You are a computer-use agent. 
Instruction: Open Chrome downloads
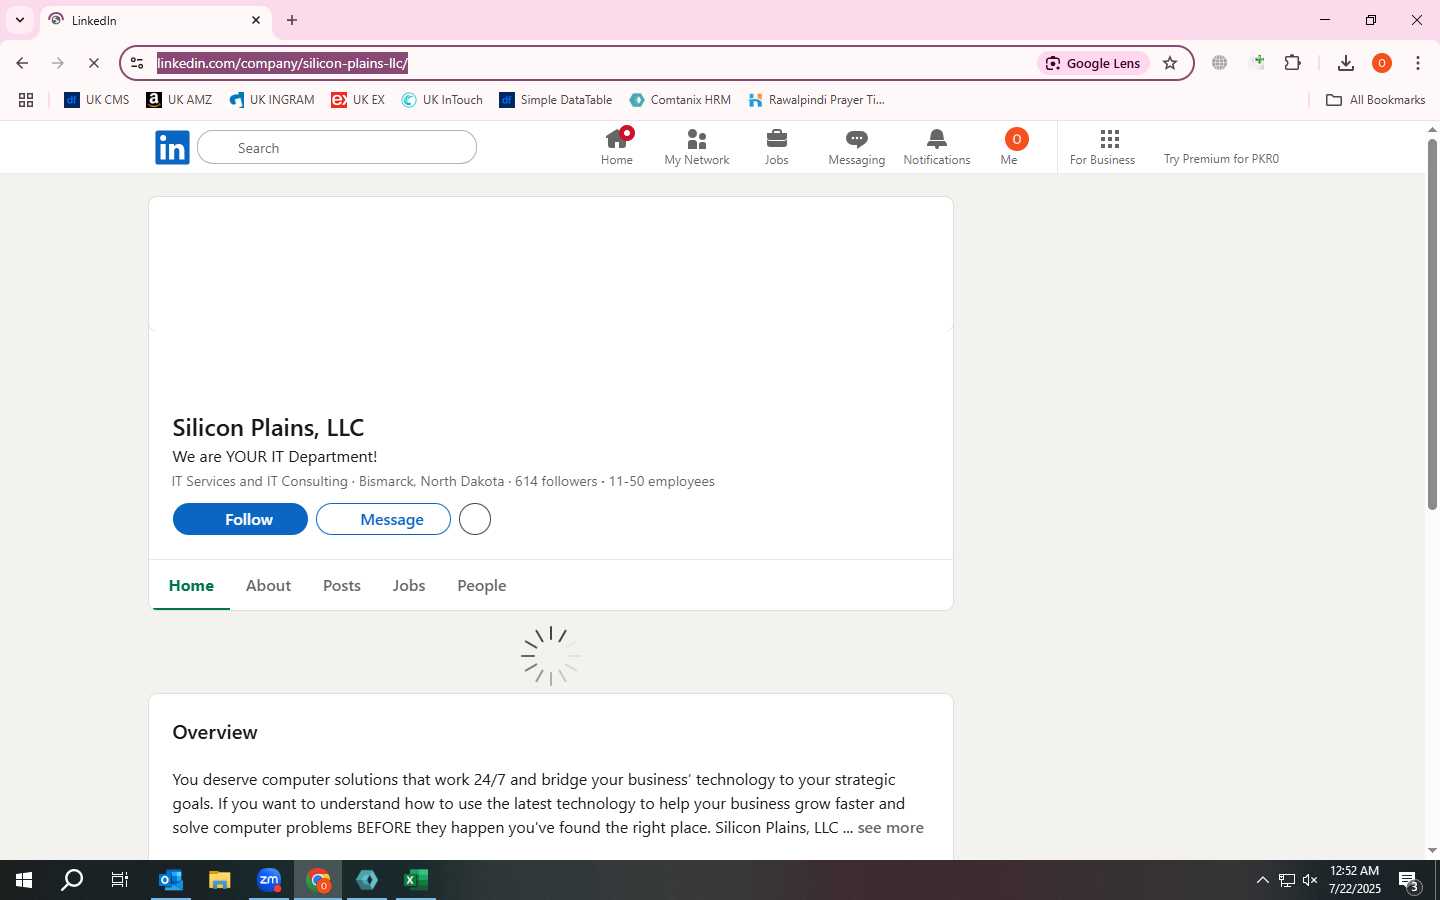1345,63
